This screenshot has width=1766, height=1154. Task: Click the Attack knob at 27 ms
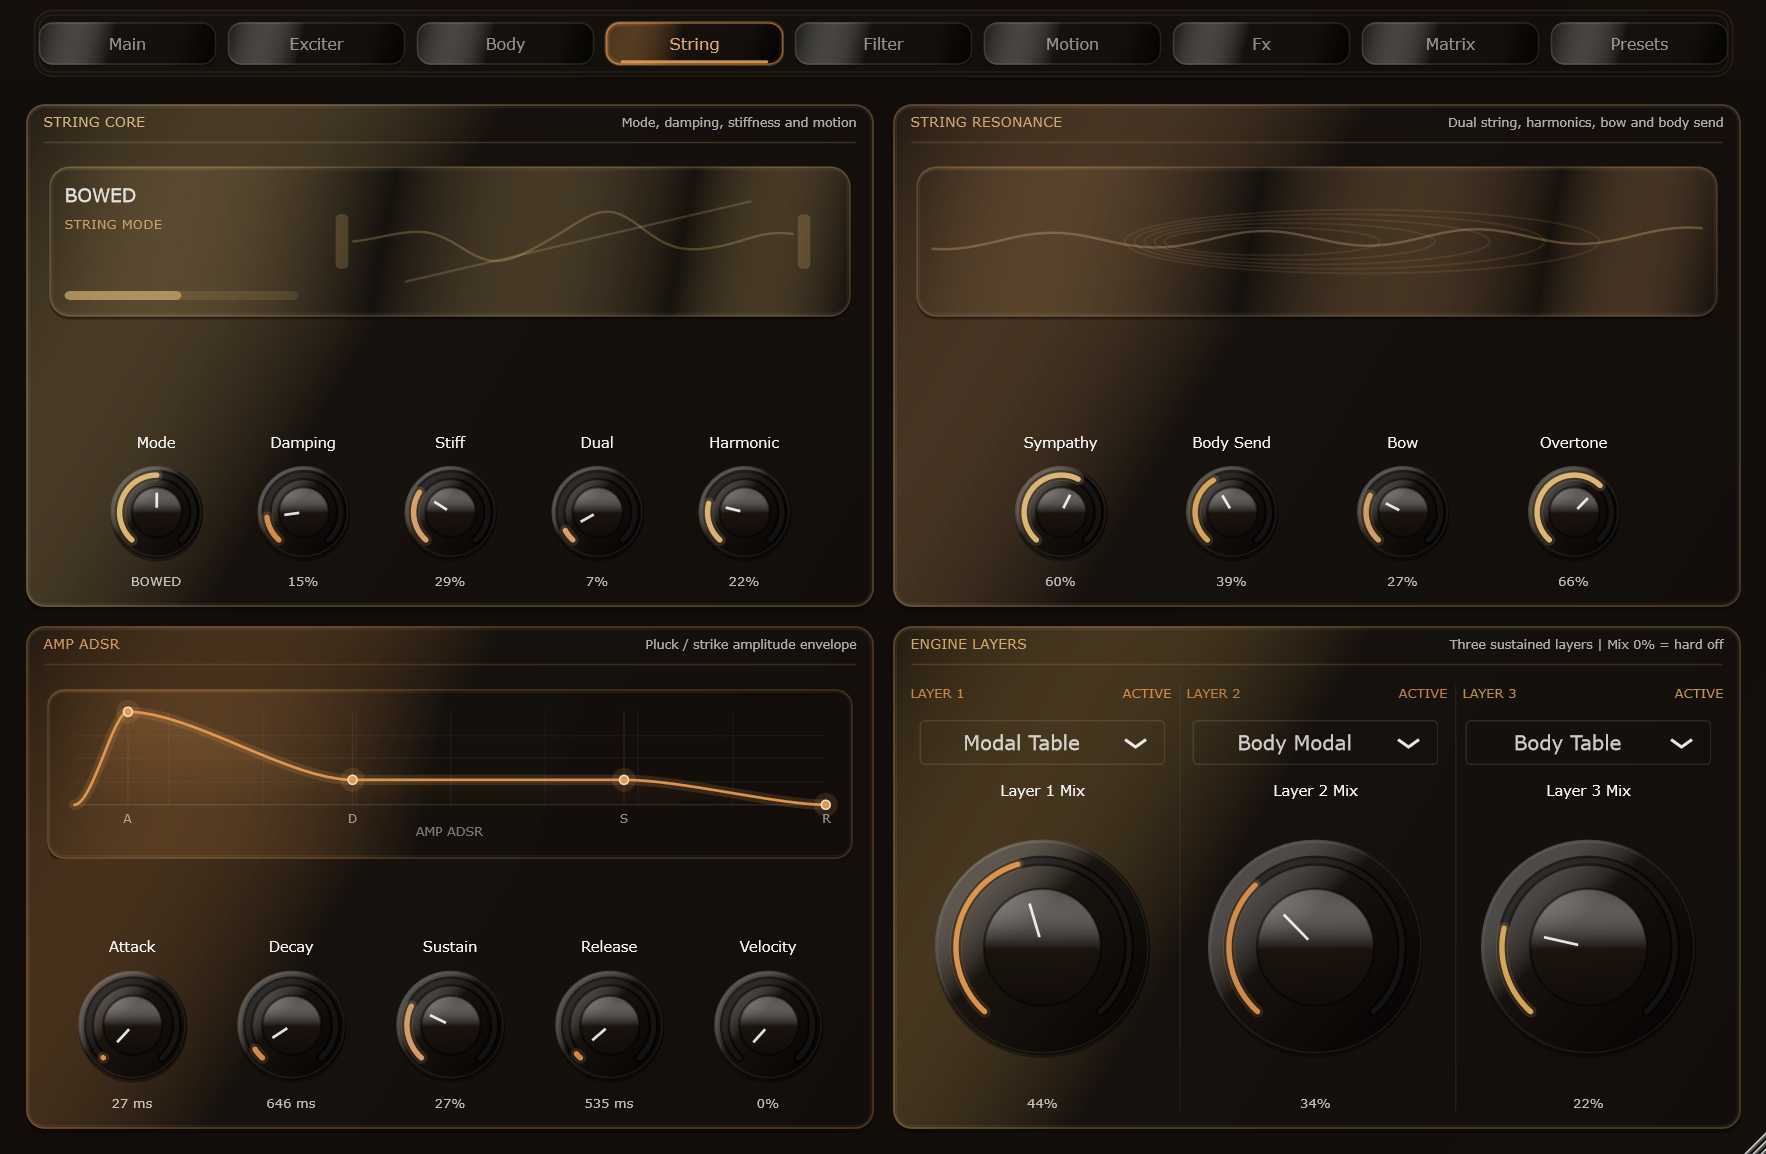(x=132, y=1026)
